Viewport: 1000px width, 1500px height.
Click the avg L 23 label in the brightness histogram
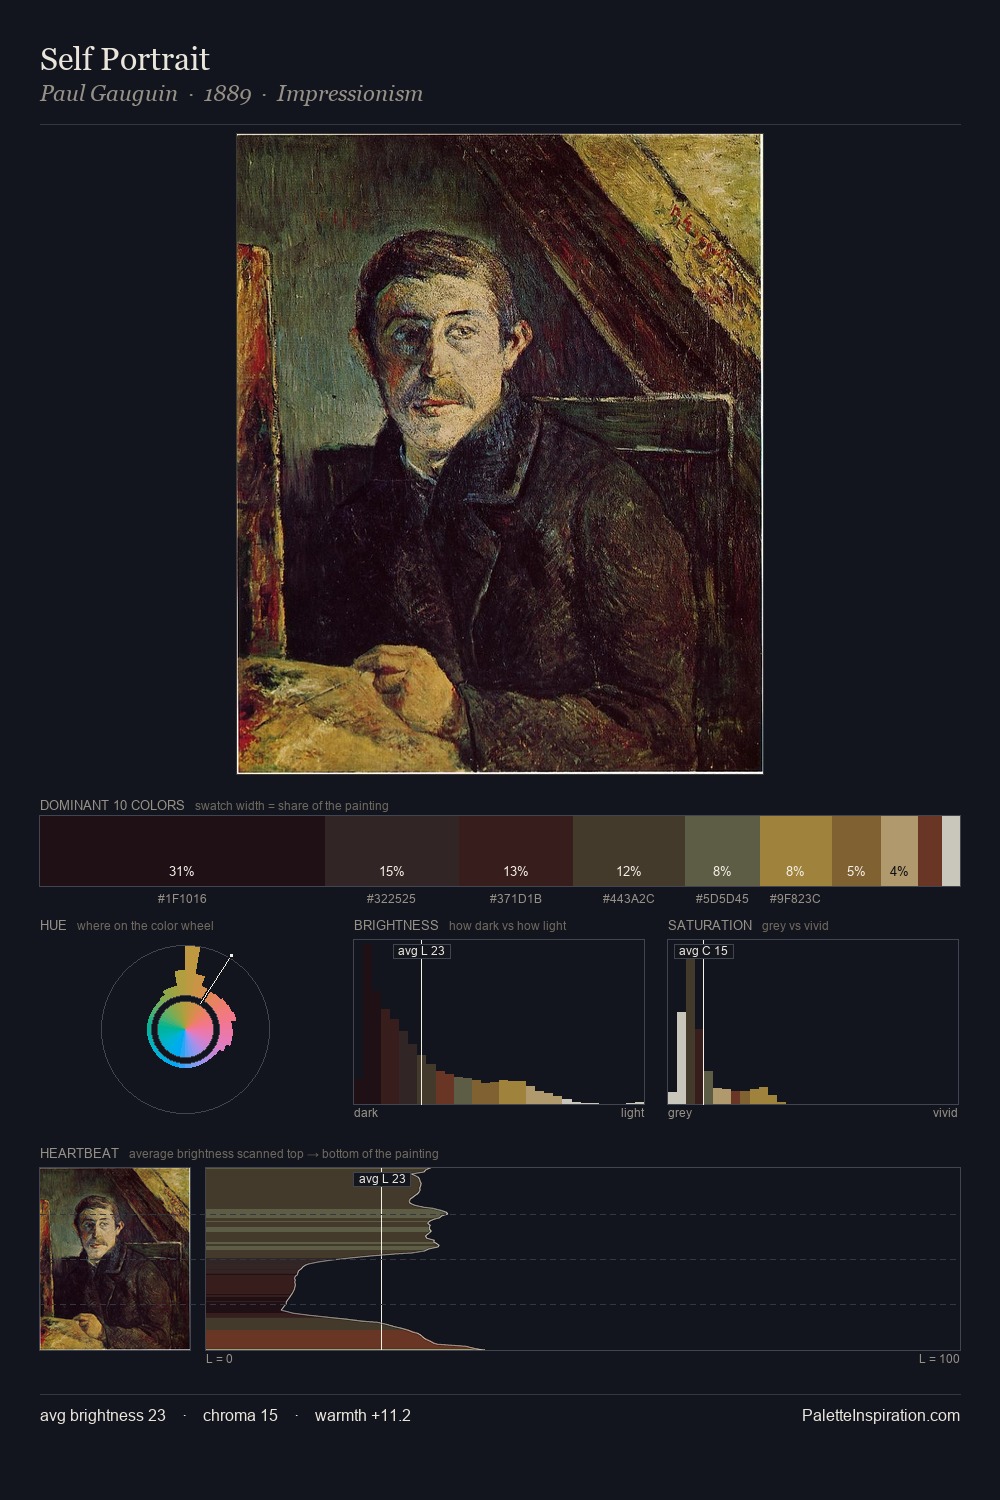(421, 951)
